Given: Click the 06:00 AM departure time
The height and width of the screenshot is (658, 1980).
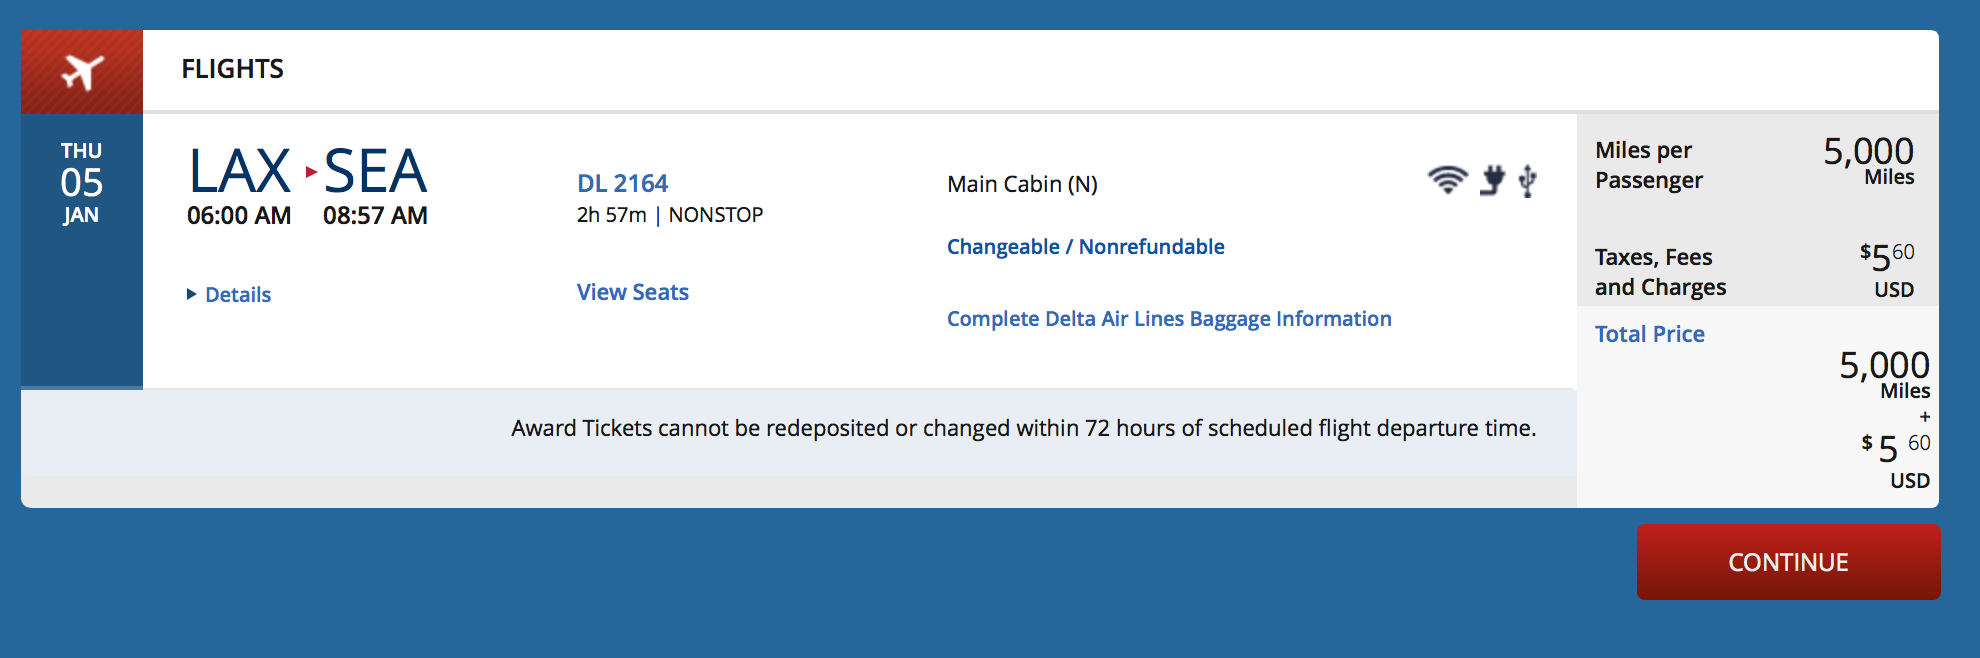Looking at the screenshot, I should 239,216.
